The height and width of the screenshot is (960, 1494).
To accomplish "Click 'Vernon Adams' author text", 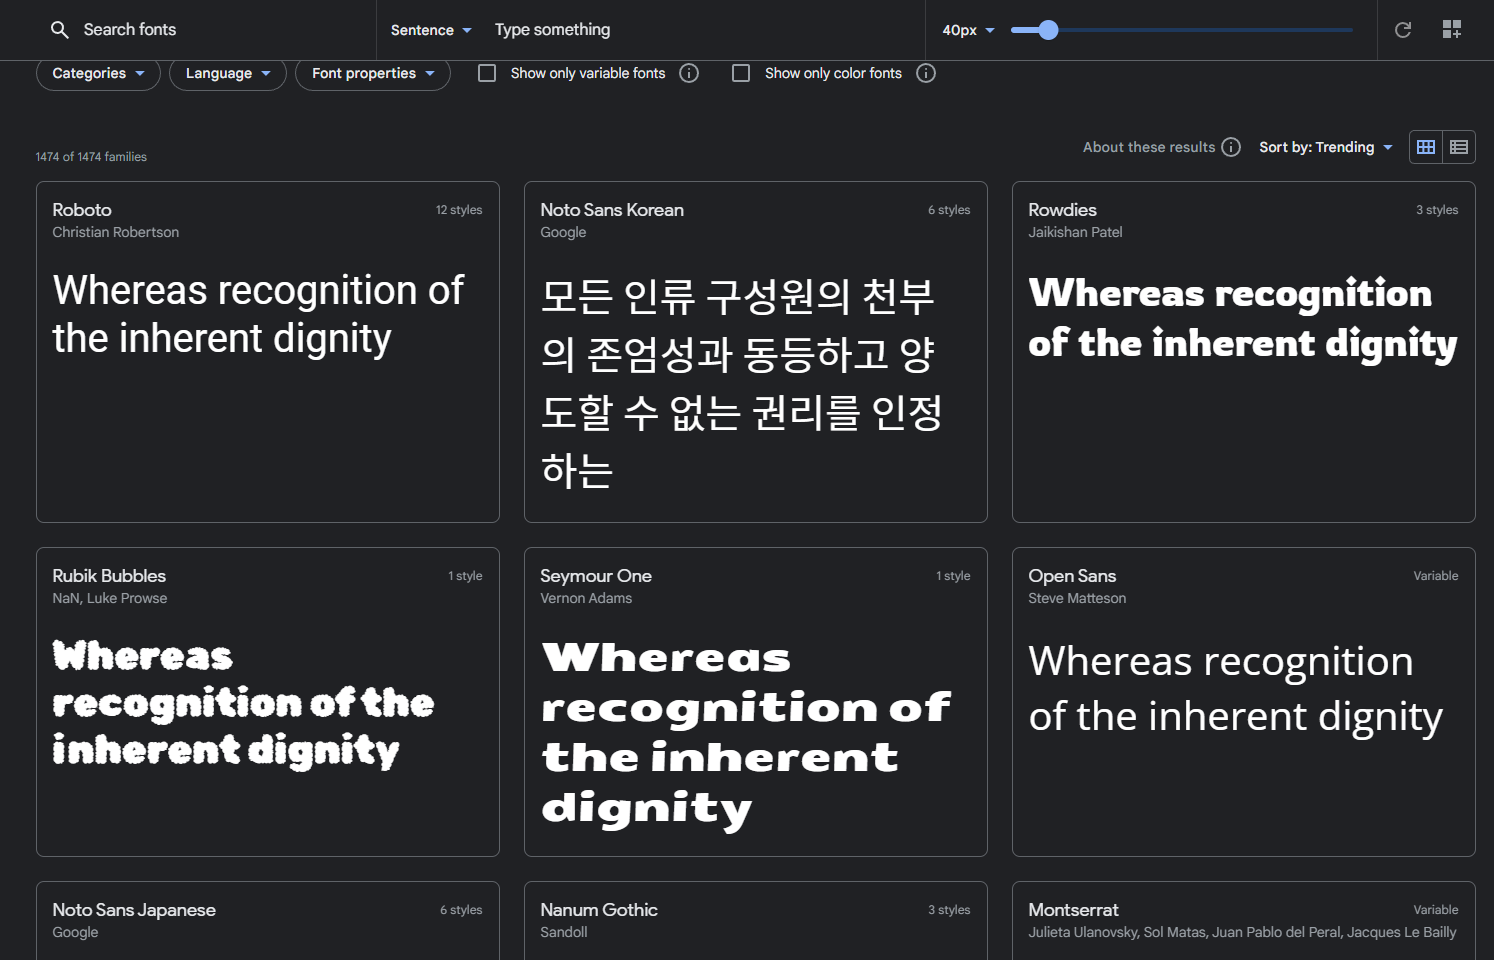I will coord(586,598).
